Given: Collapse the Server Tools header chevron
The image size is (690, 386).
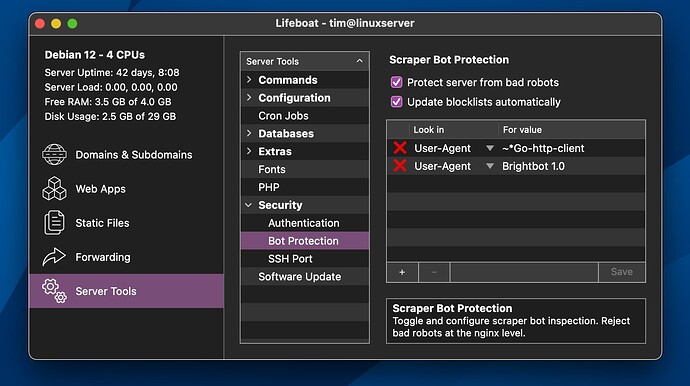Looking at the screenshot, I should [x=360, y=61].
